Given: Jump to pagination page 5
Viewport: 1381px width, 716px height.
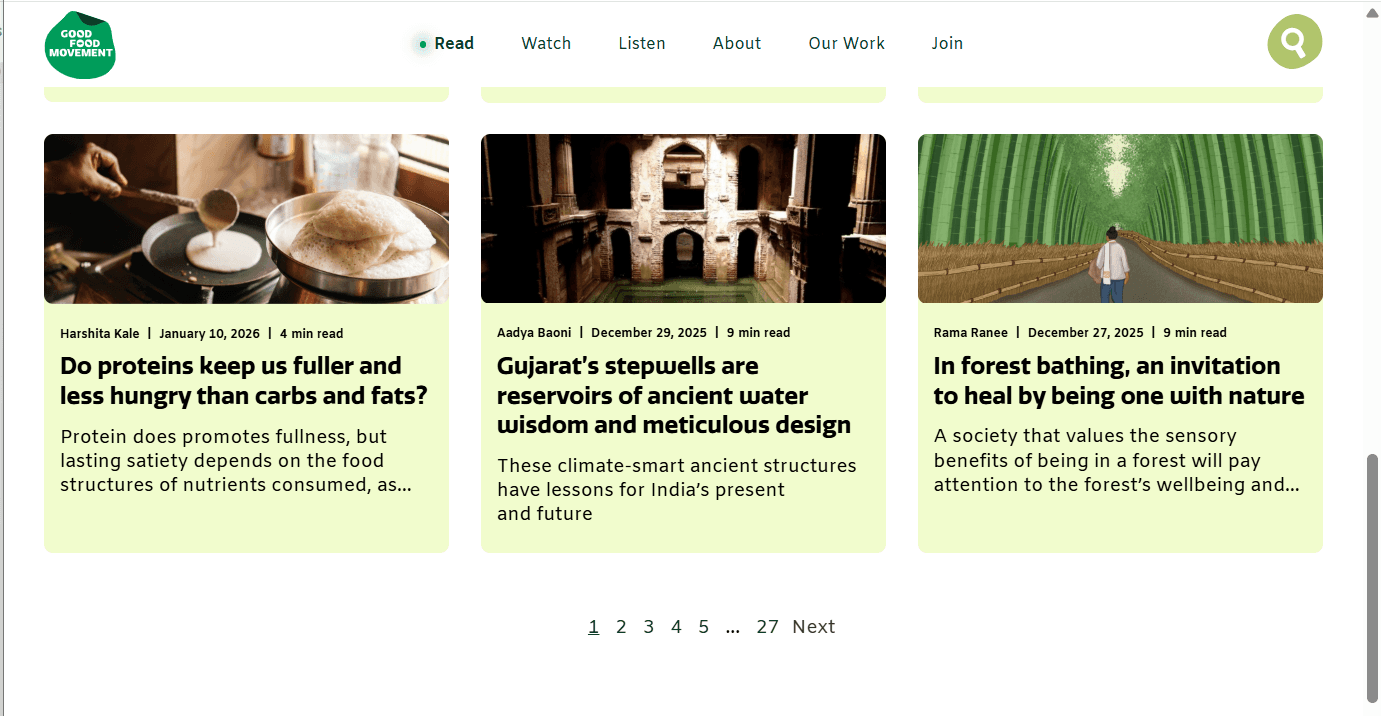Looking at the screenshot, I should tap(704, 627).
